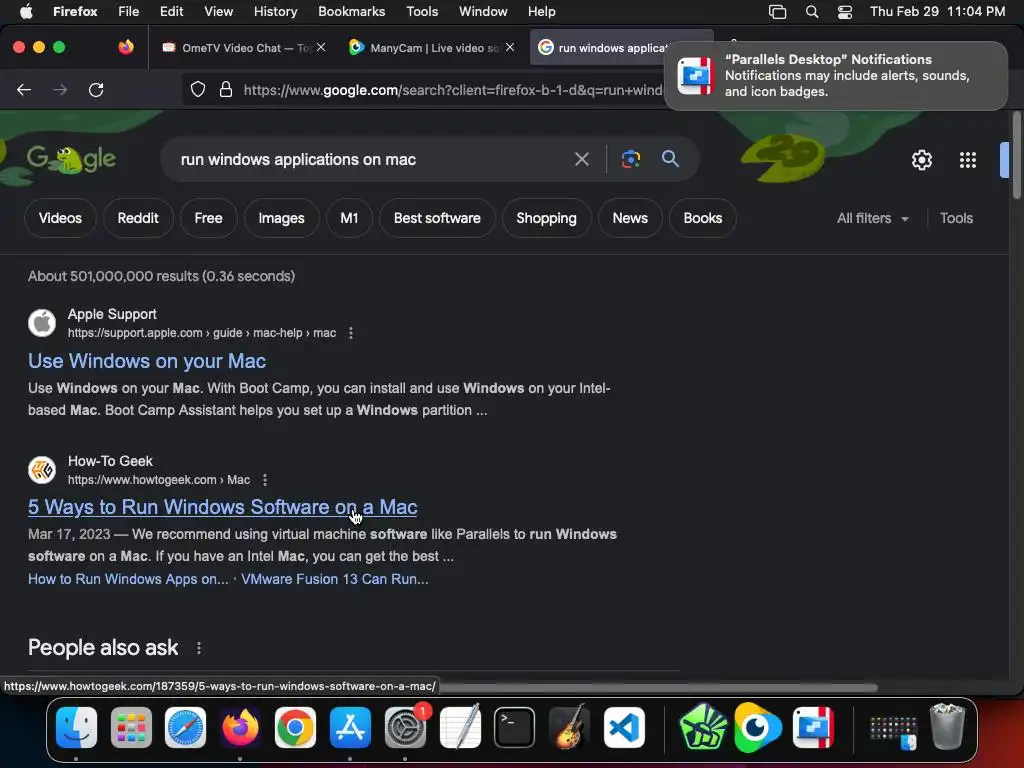Filter results by Books
Image resolution: width=1024 pixels, height=768 pixels.
click(x=703, y=218)
